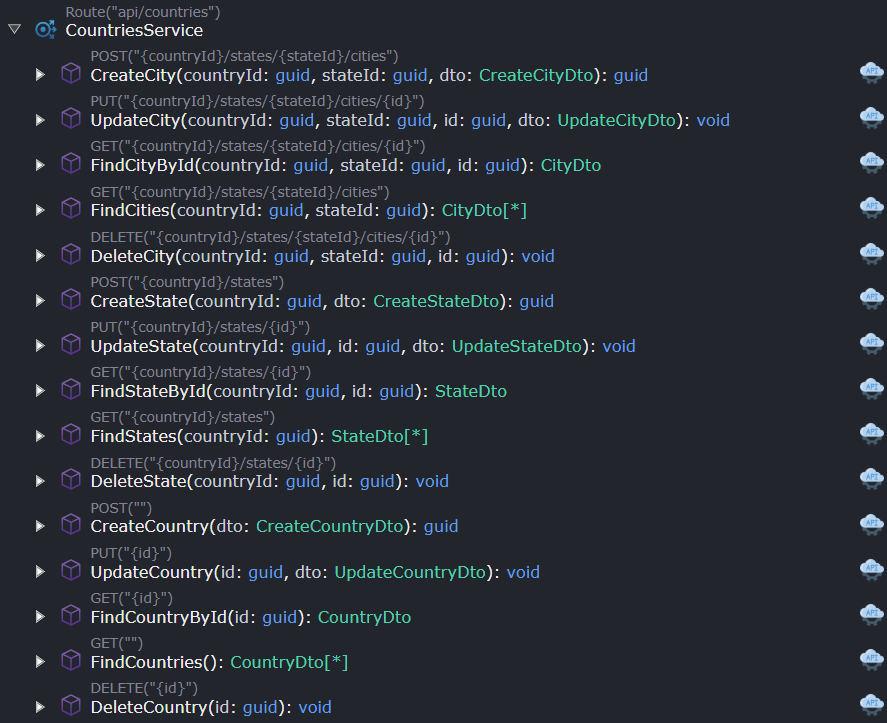
Task: Click the CountriesService service icon
Action: pyautogui.click(x=45, y=30)
